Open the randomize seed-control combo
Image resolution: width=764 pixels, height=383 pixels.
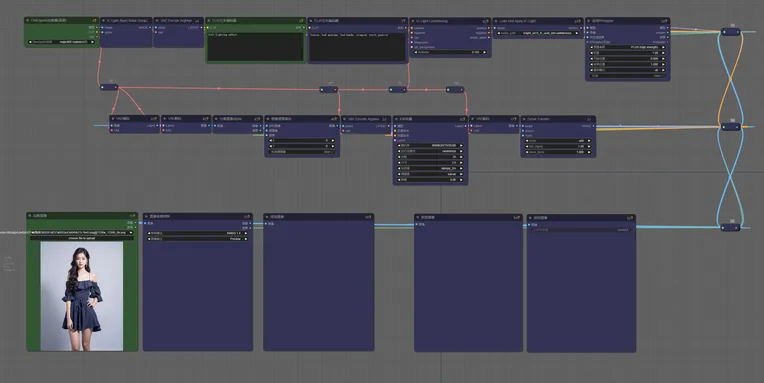430,151
